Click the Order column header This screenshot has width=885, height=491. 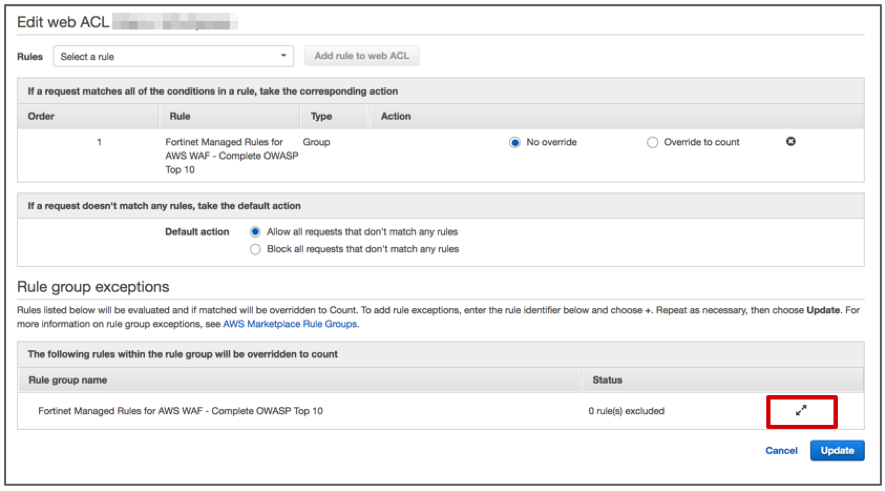click(41, 116)
